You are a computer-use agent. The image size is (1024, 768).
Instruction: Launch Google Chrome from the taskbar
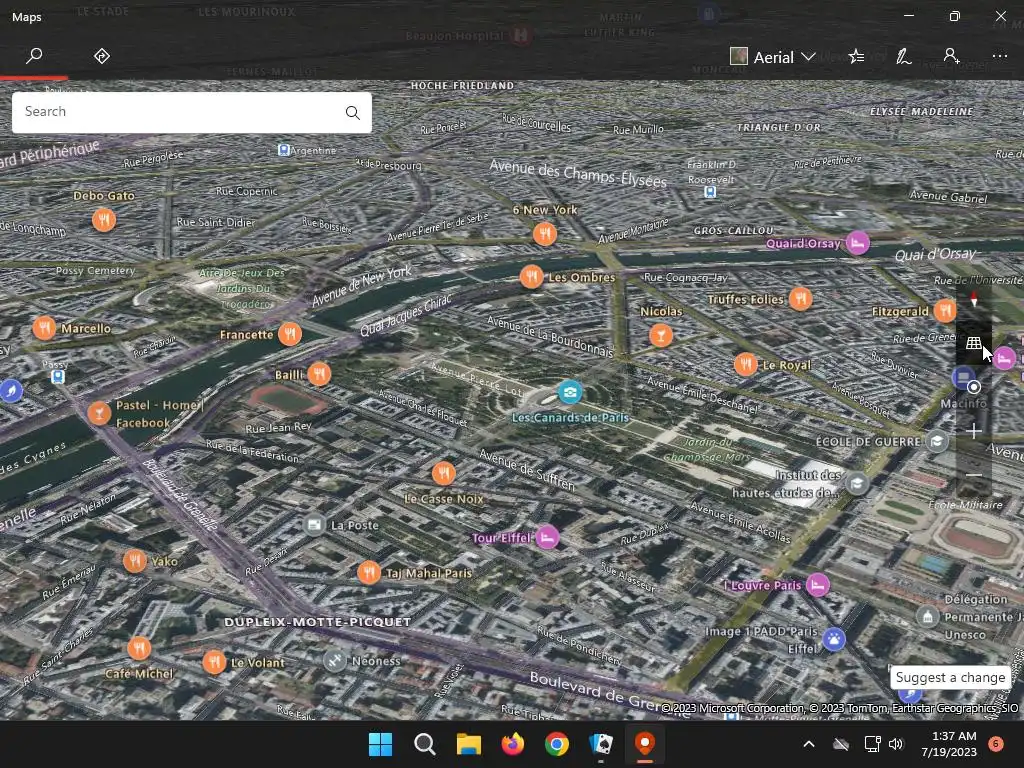(x=557, y=744)
